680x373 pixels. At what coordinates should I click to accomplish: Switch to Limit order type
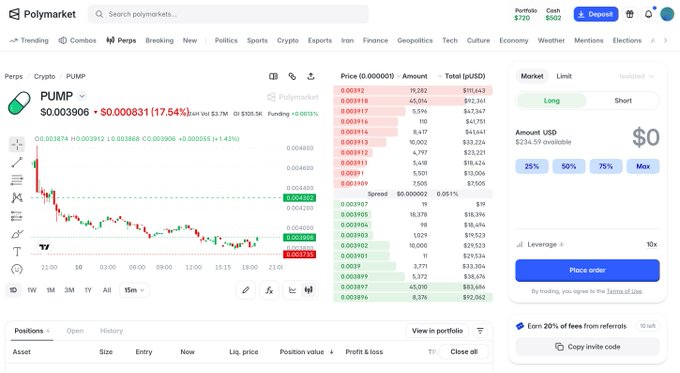pos(564,76)
